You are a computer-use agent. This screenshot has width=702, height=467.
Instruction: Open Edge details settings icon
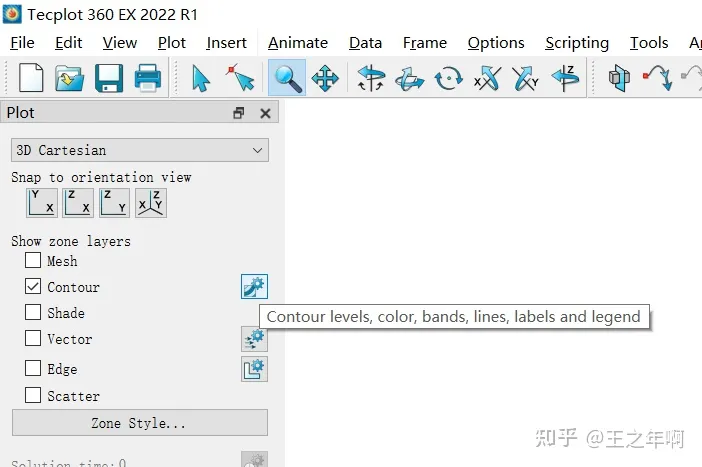tap(254, 369)
